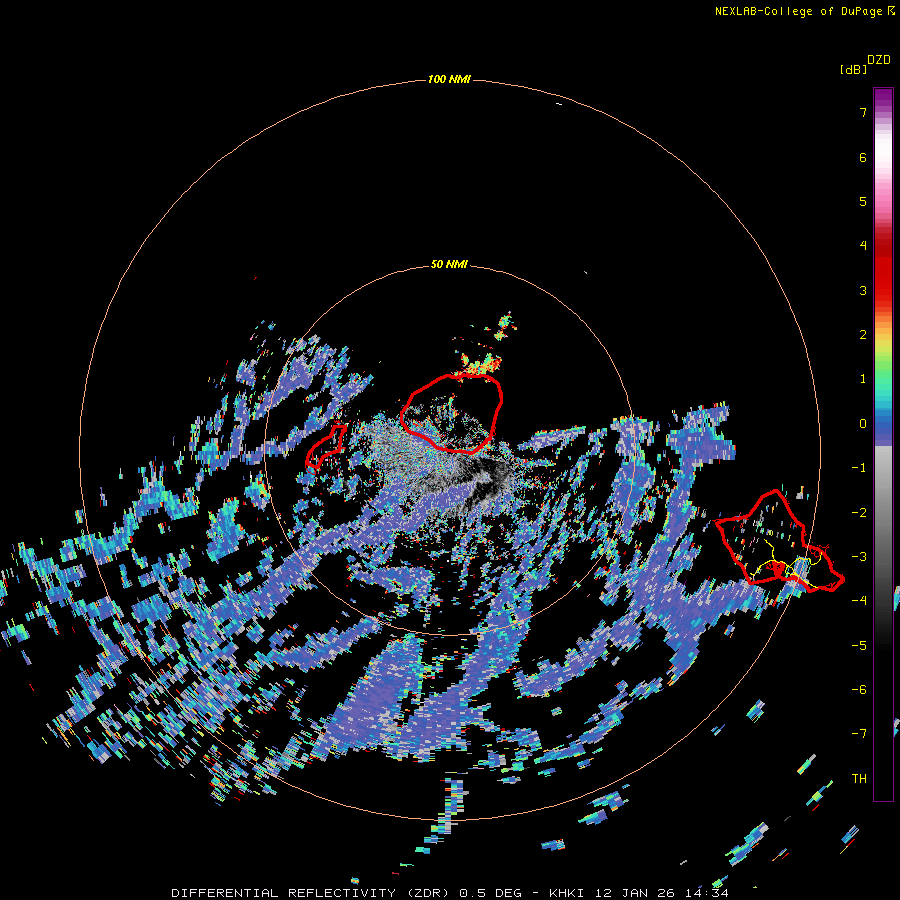Select the 3 value on the color scale
This screenshot has height=900, width=900.
coord(863,290)
